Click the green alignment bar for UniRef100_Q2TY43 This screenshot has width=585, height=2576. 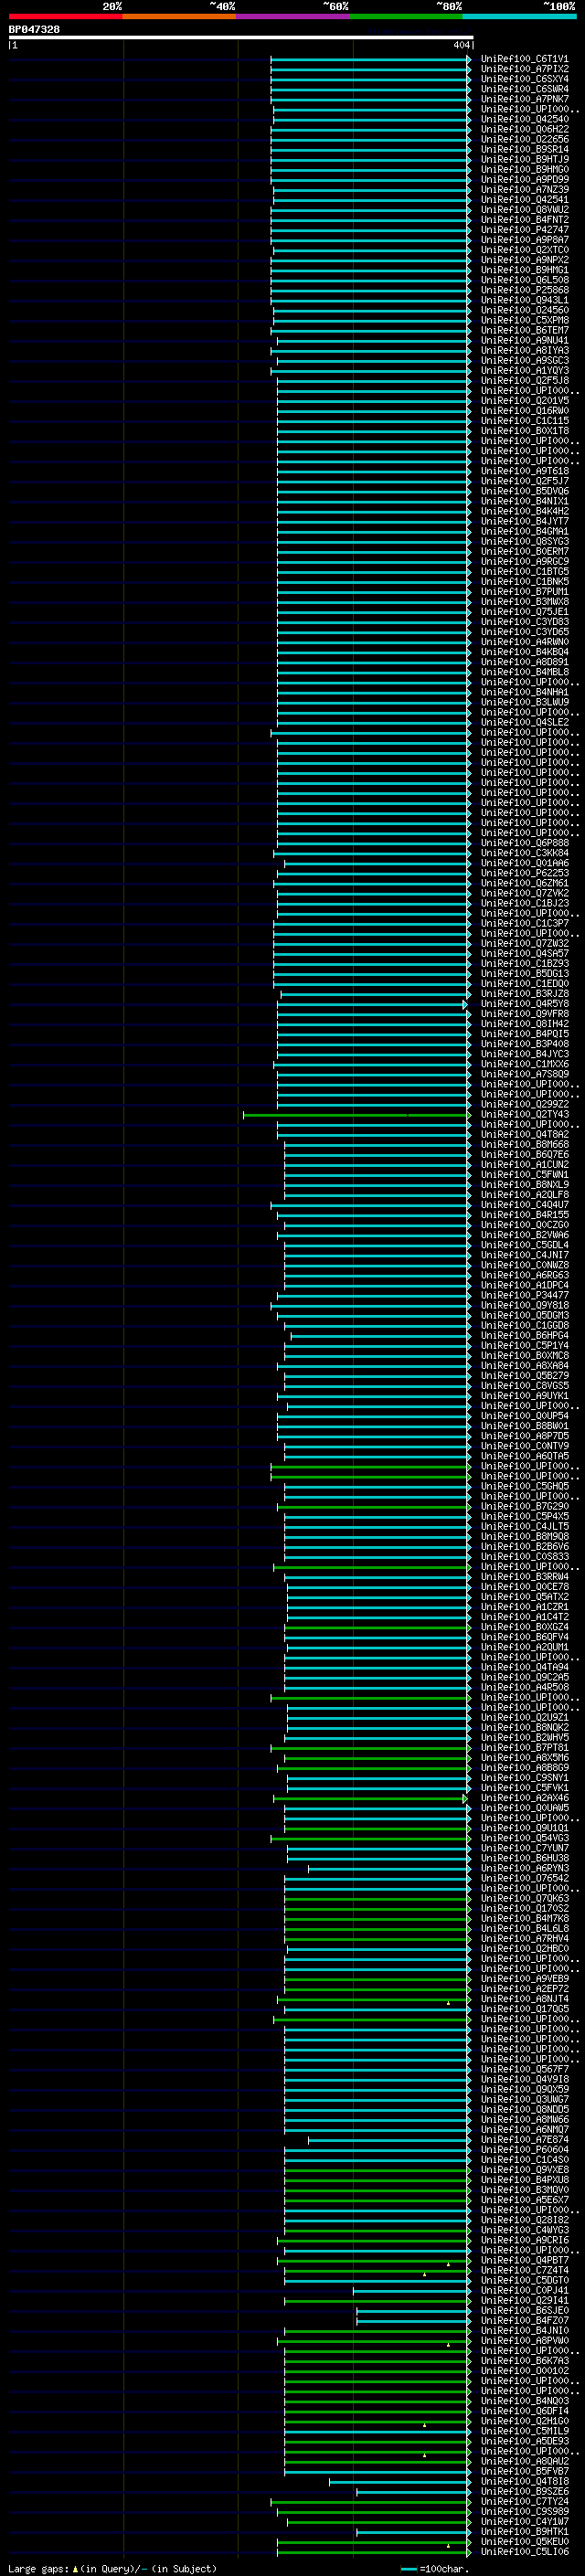tap(356, 1115)
